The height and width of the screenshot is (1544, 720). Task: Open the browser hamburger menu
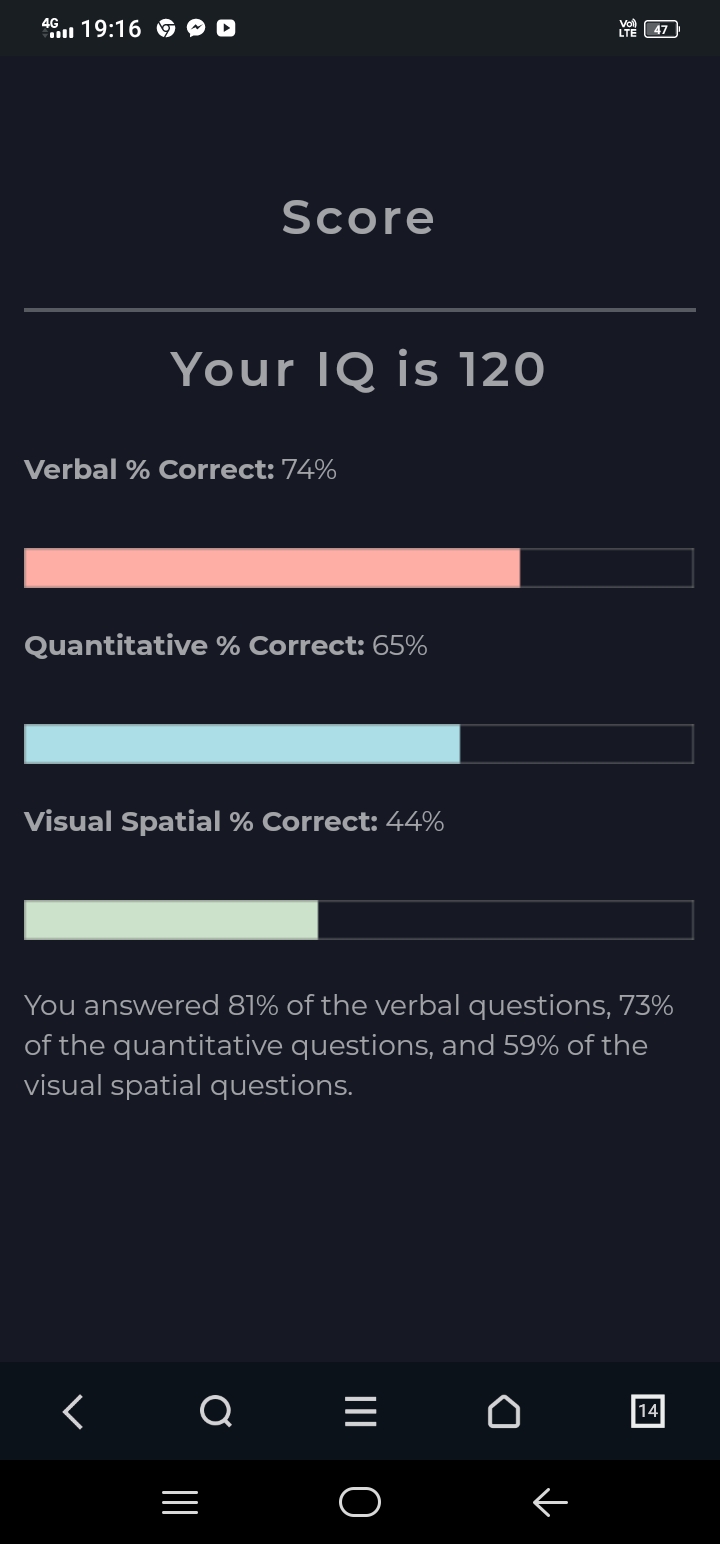tap(360, 1411)
